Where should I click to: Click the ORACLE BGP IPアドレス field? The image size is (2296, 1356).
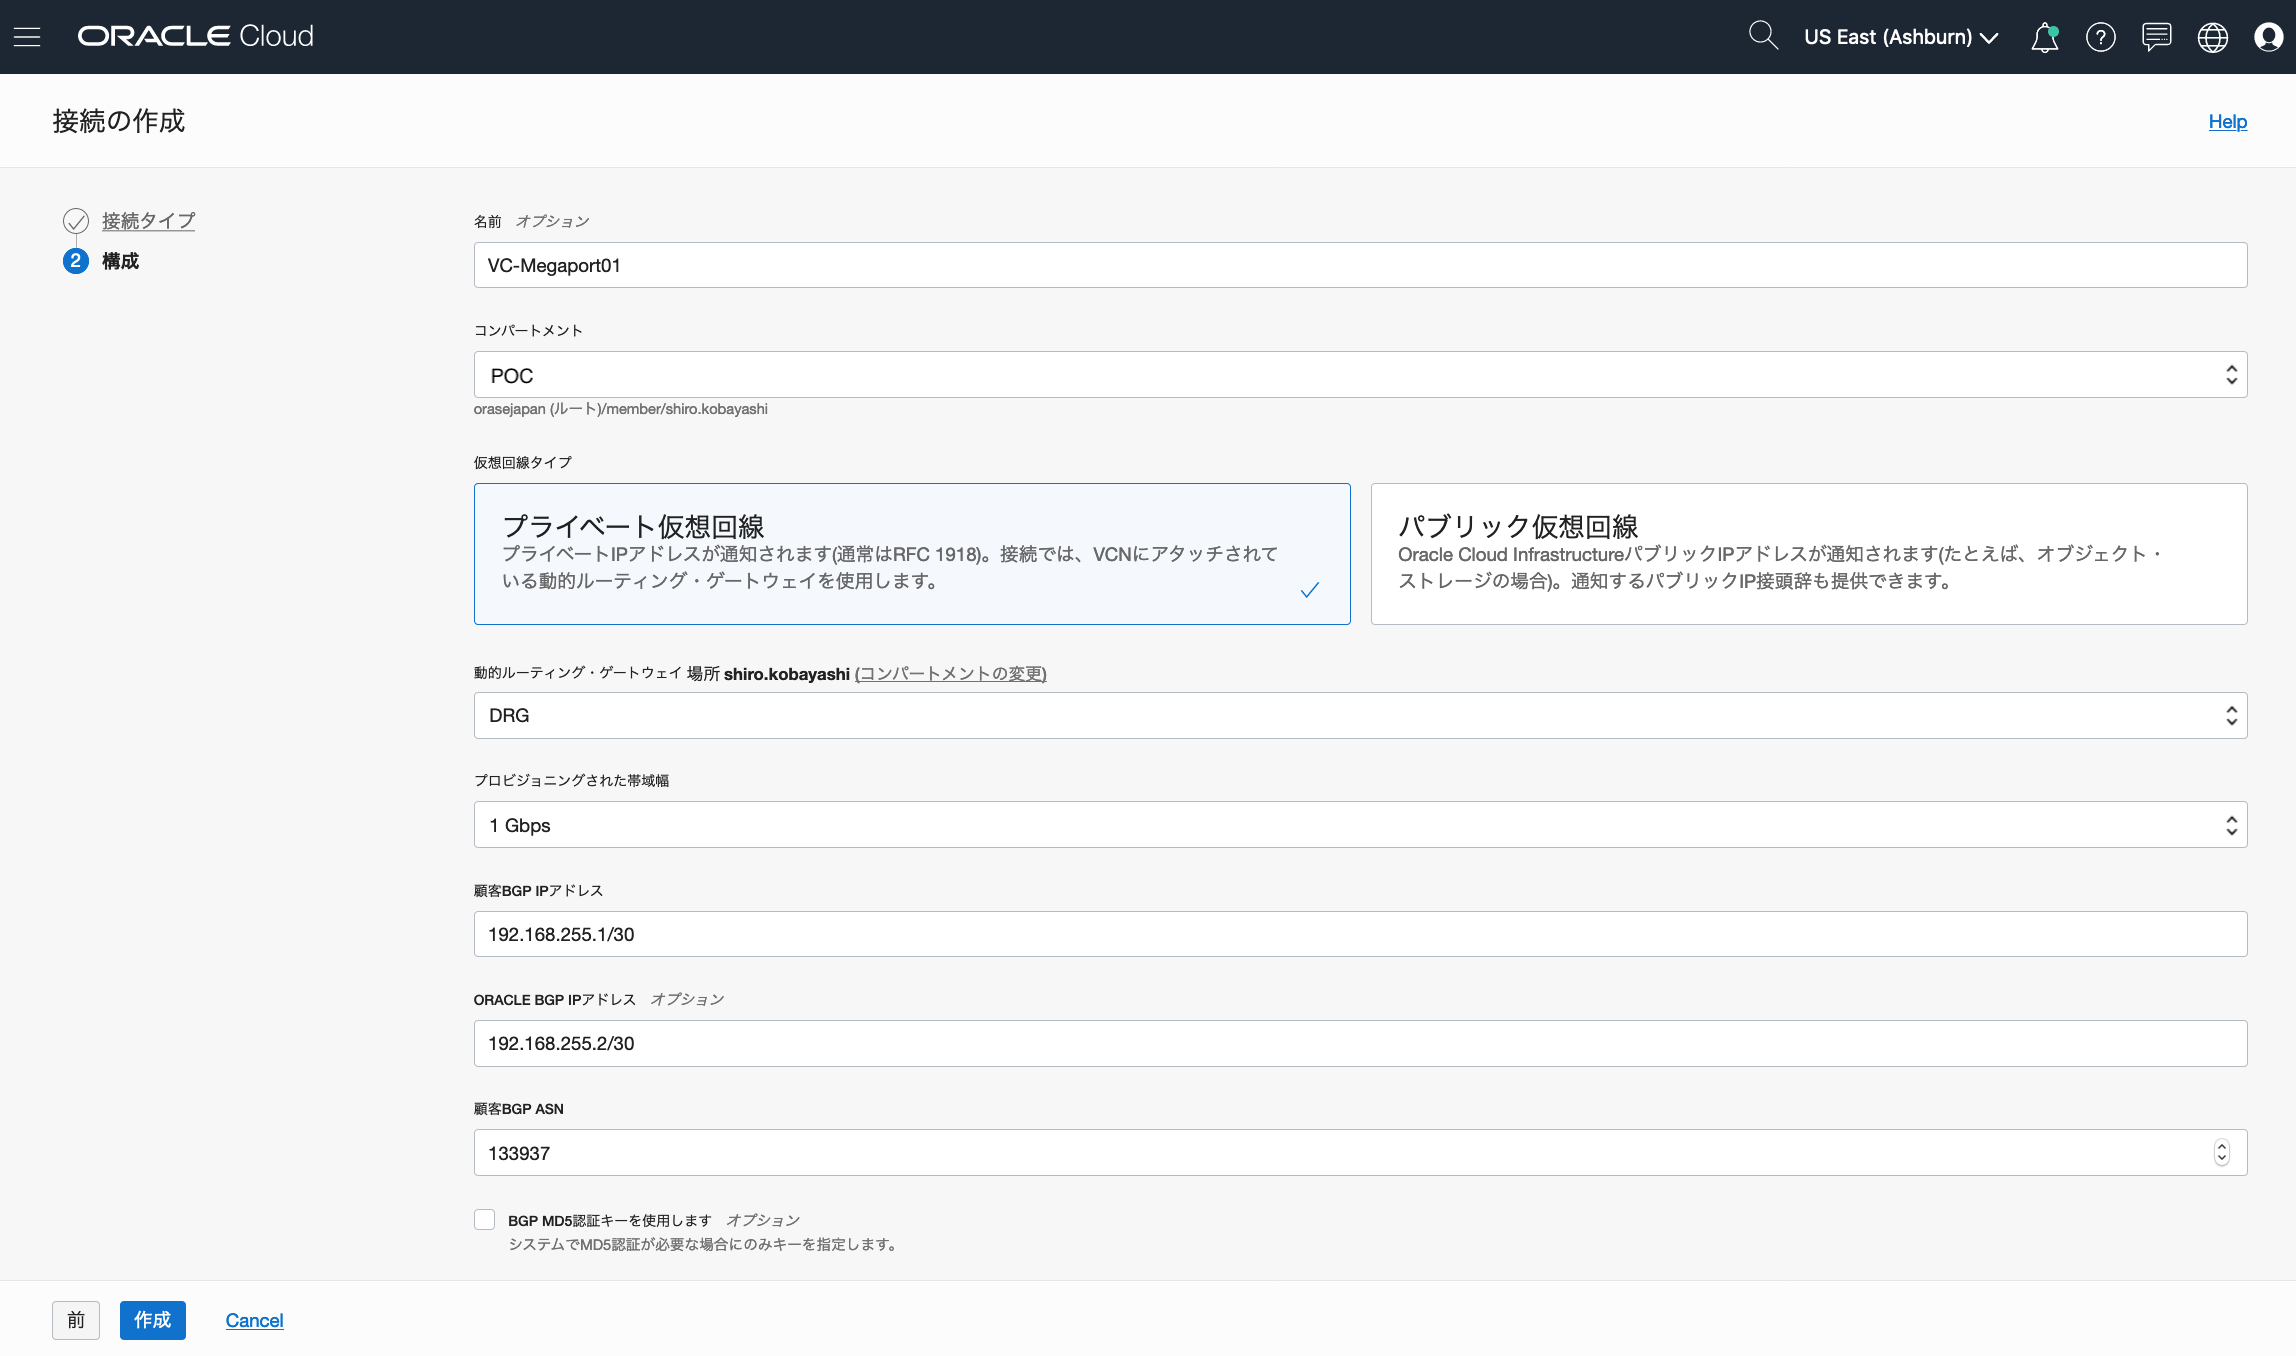(1360, 1043)
